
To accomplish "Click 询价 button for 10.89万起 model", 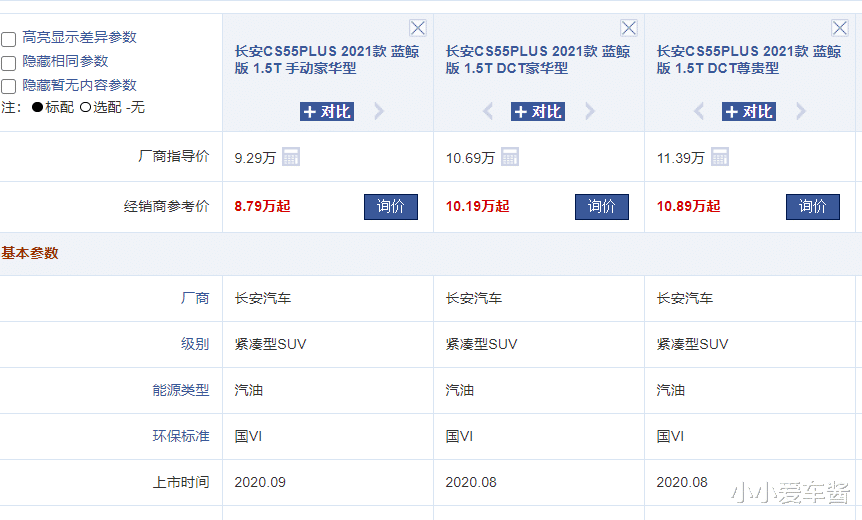I will 813,207.
